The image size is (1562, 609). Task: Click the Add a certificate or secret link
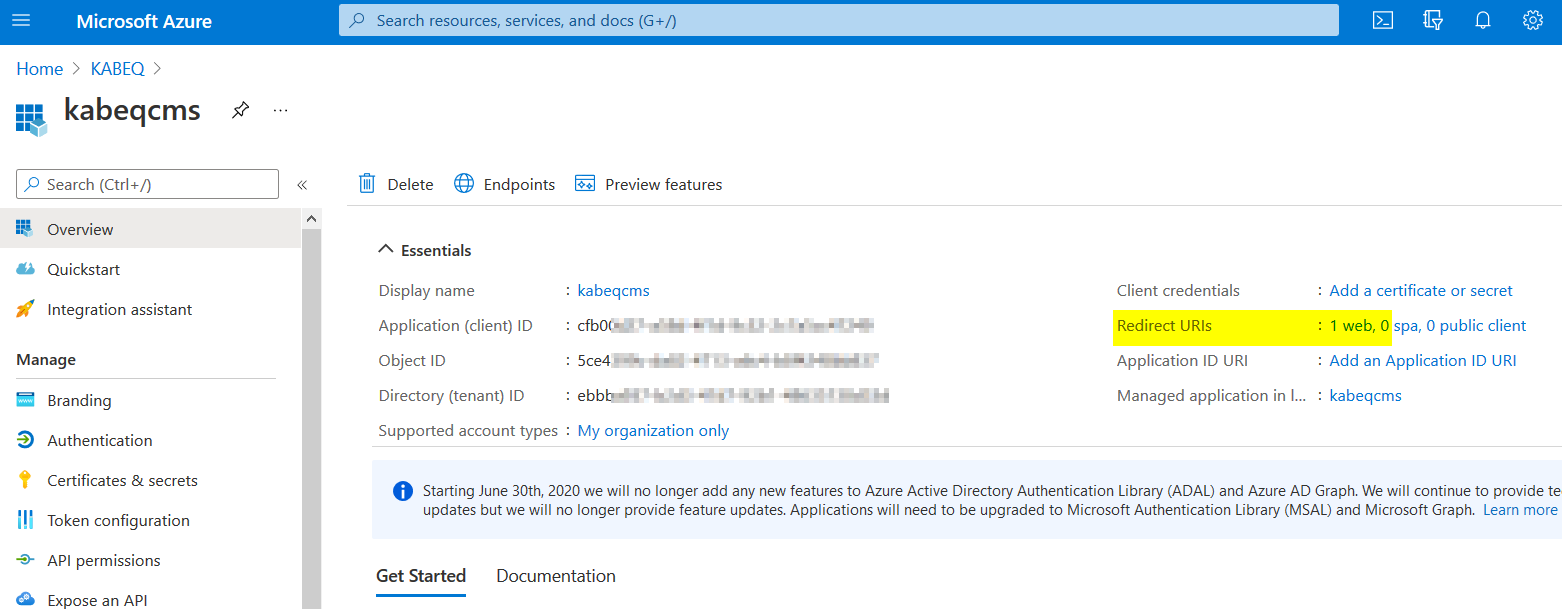pos(1420,291)
